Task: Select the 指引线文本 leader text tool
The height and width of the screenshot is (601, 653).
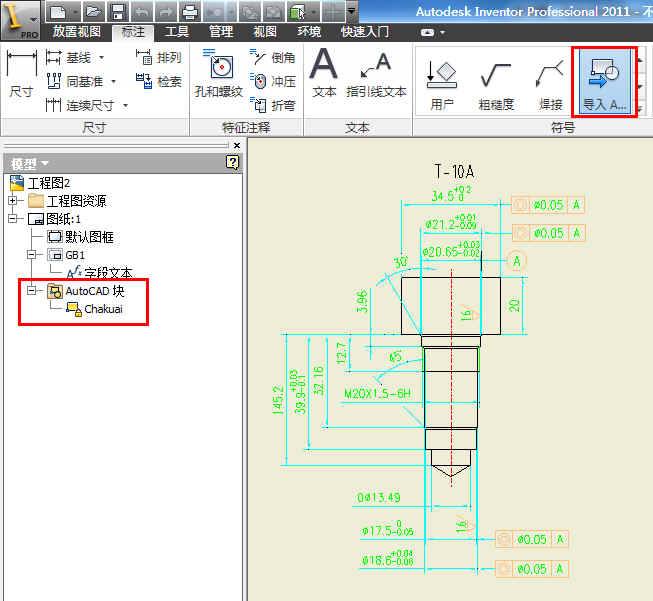Action: click(376, 75)
